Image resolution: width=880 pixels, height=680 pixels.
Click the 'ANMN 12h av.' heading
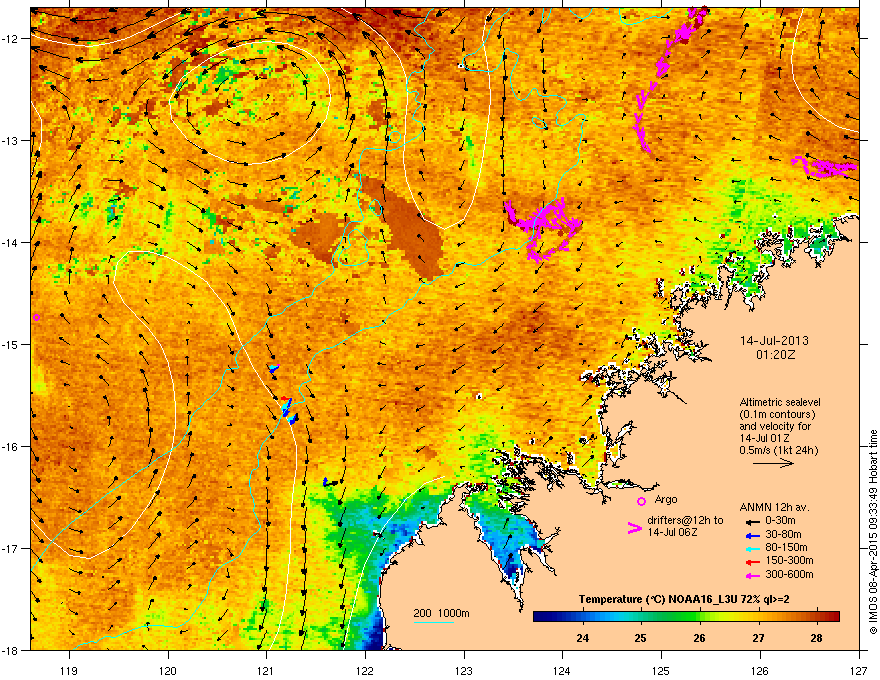click(x=774, y=507)
